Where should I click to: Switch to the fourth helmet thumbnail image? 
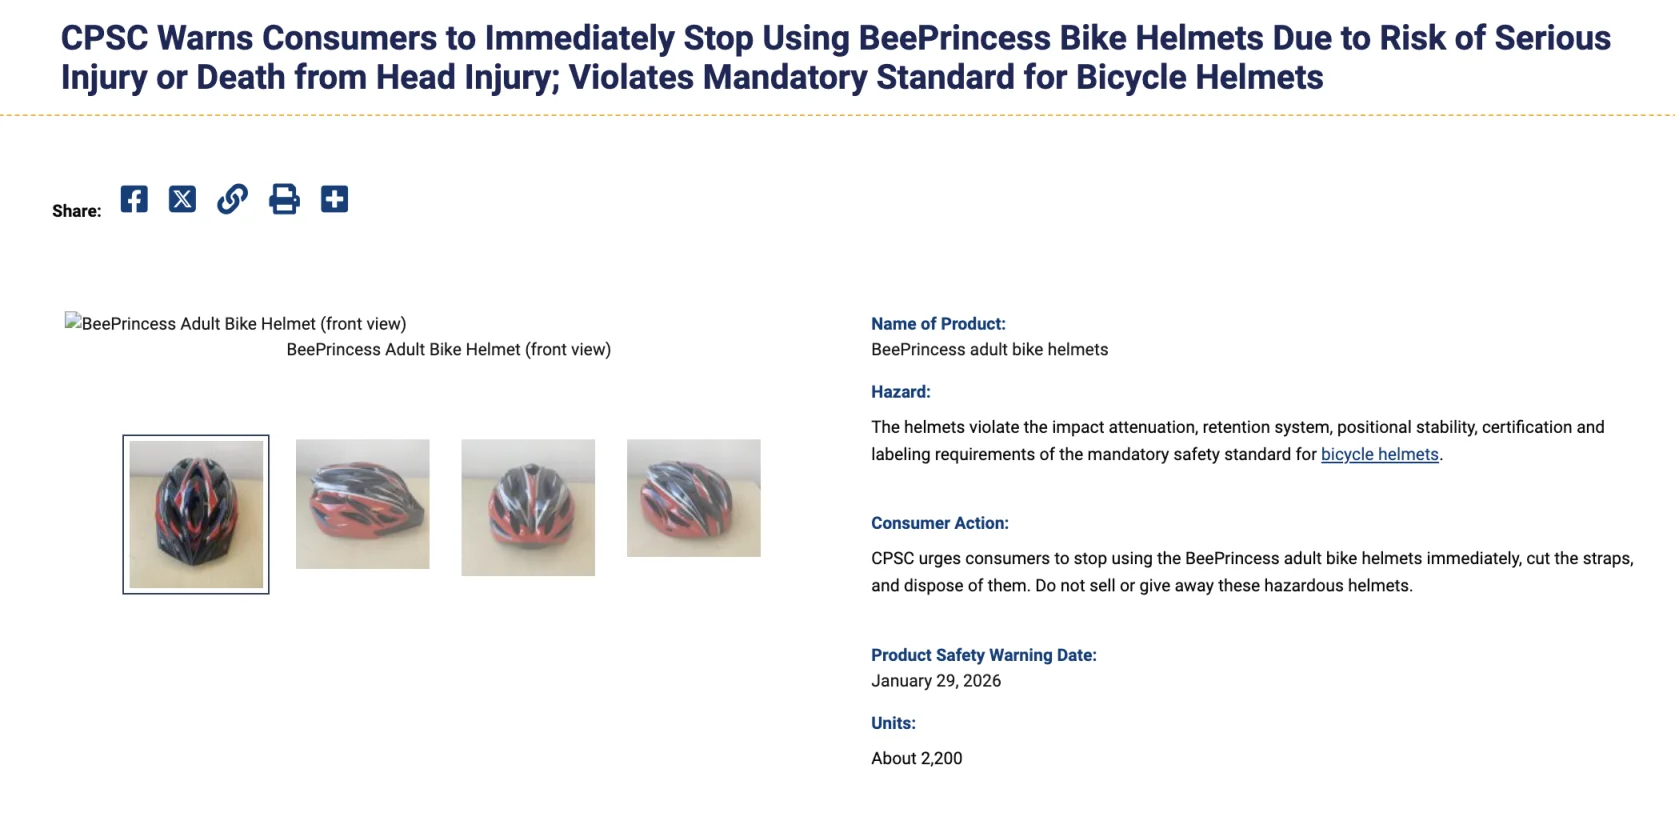(x=693, y=498)
